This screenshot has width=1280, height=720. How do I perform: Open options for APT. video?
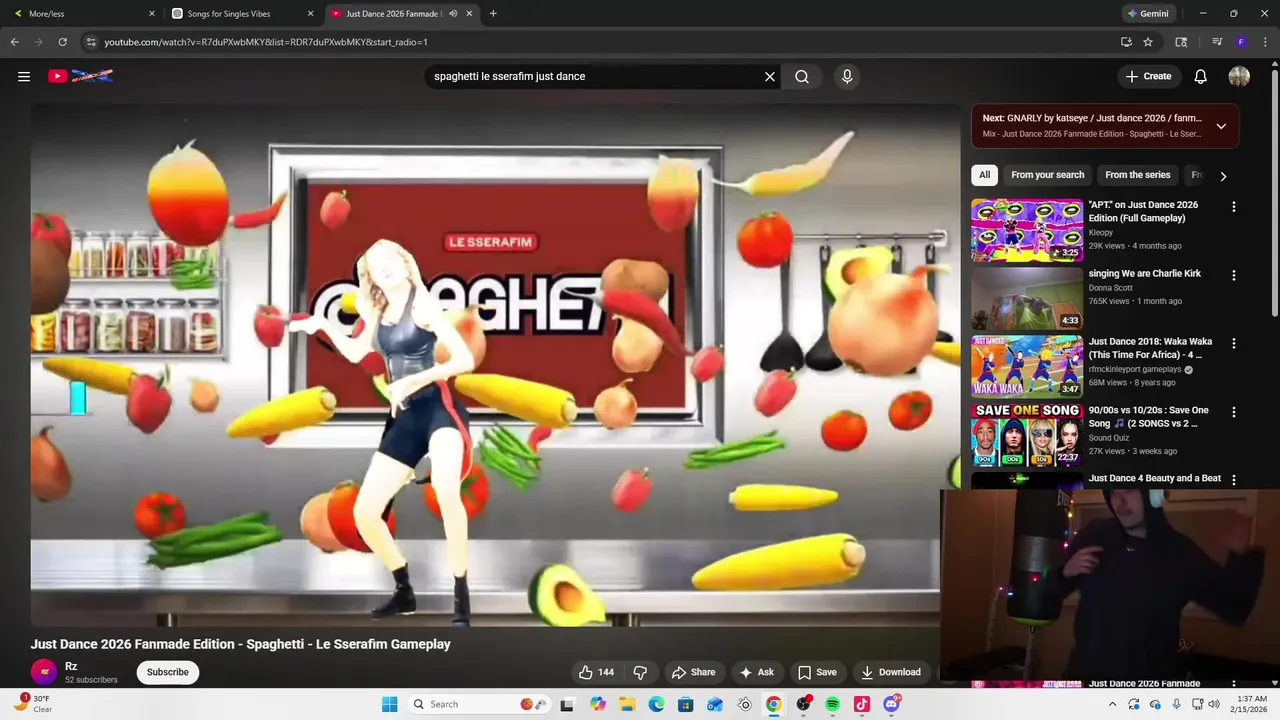pyautogui.click(x=1233, y=207)
